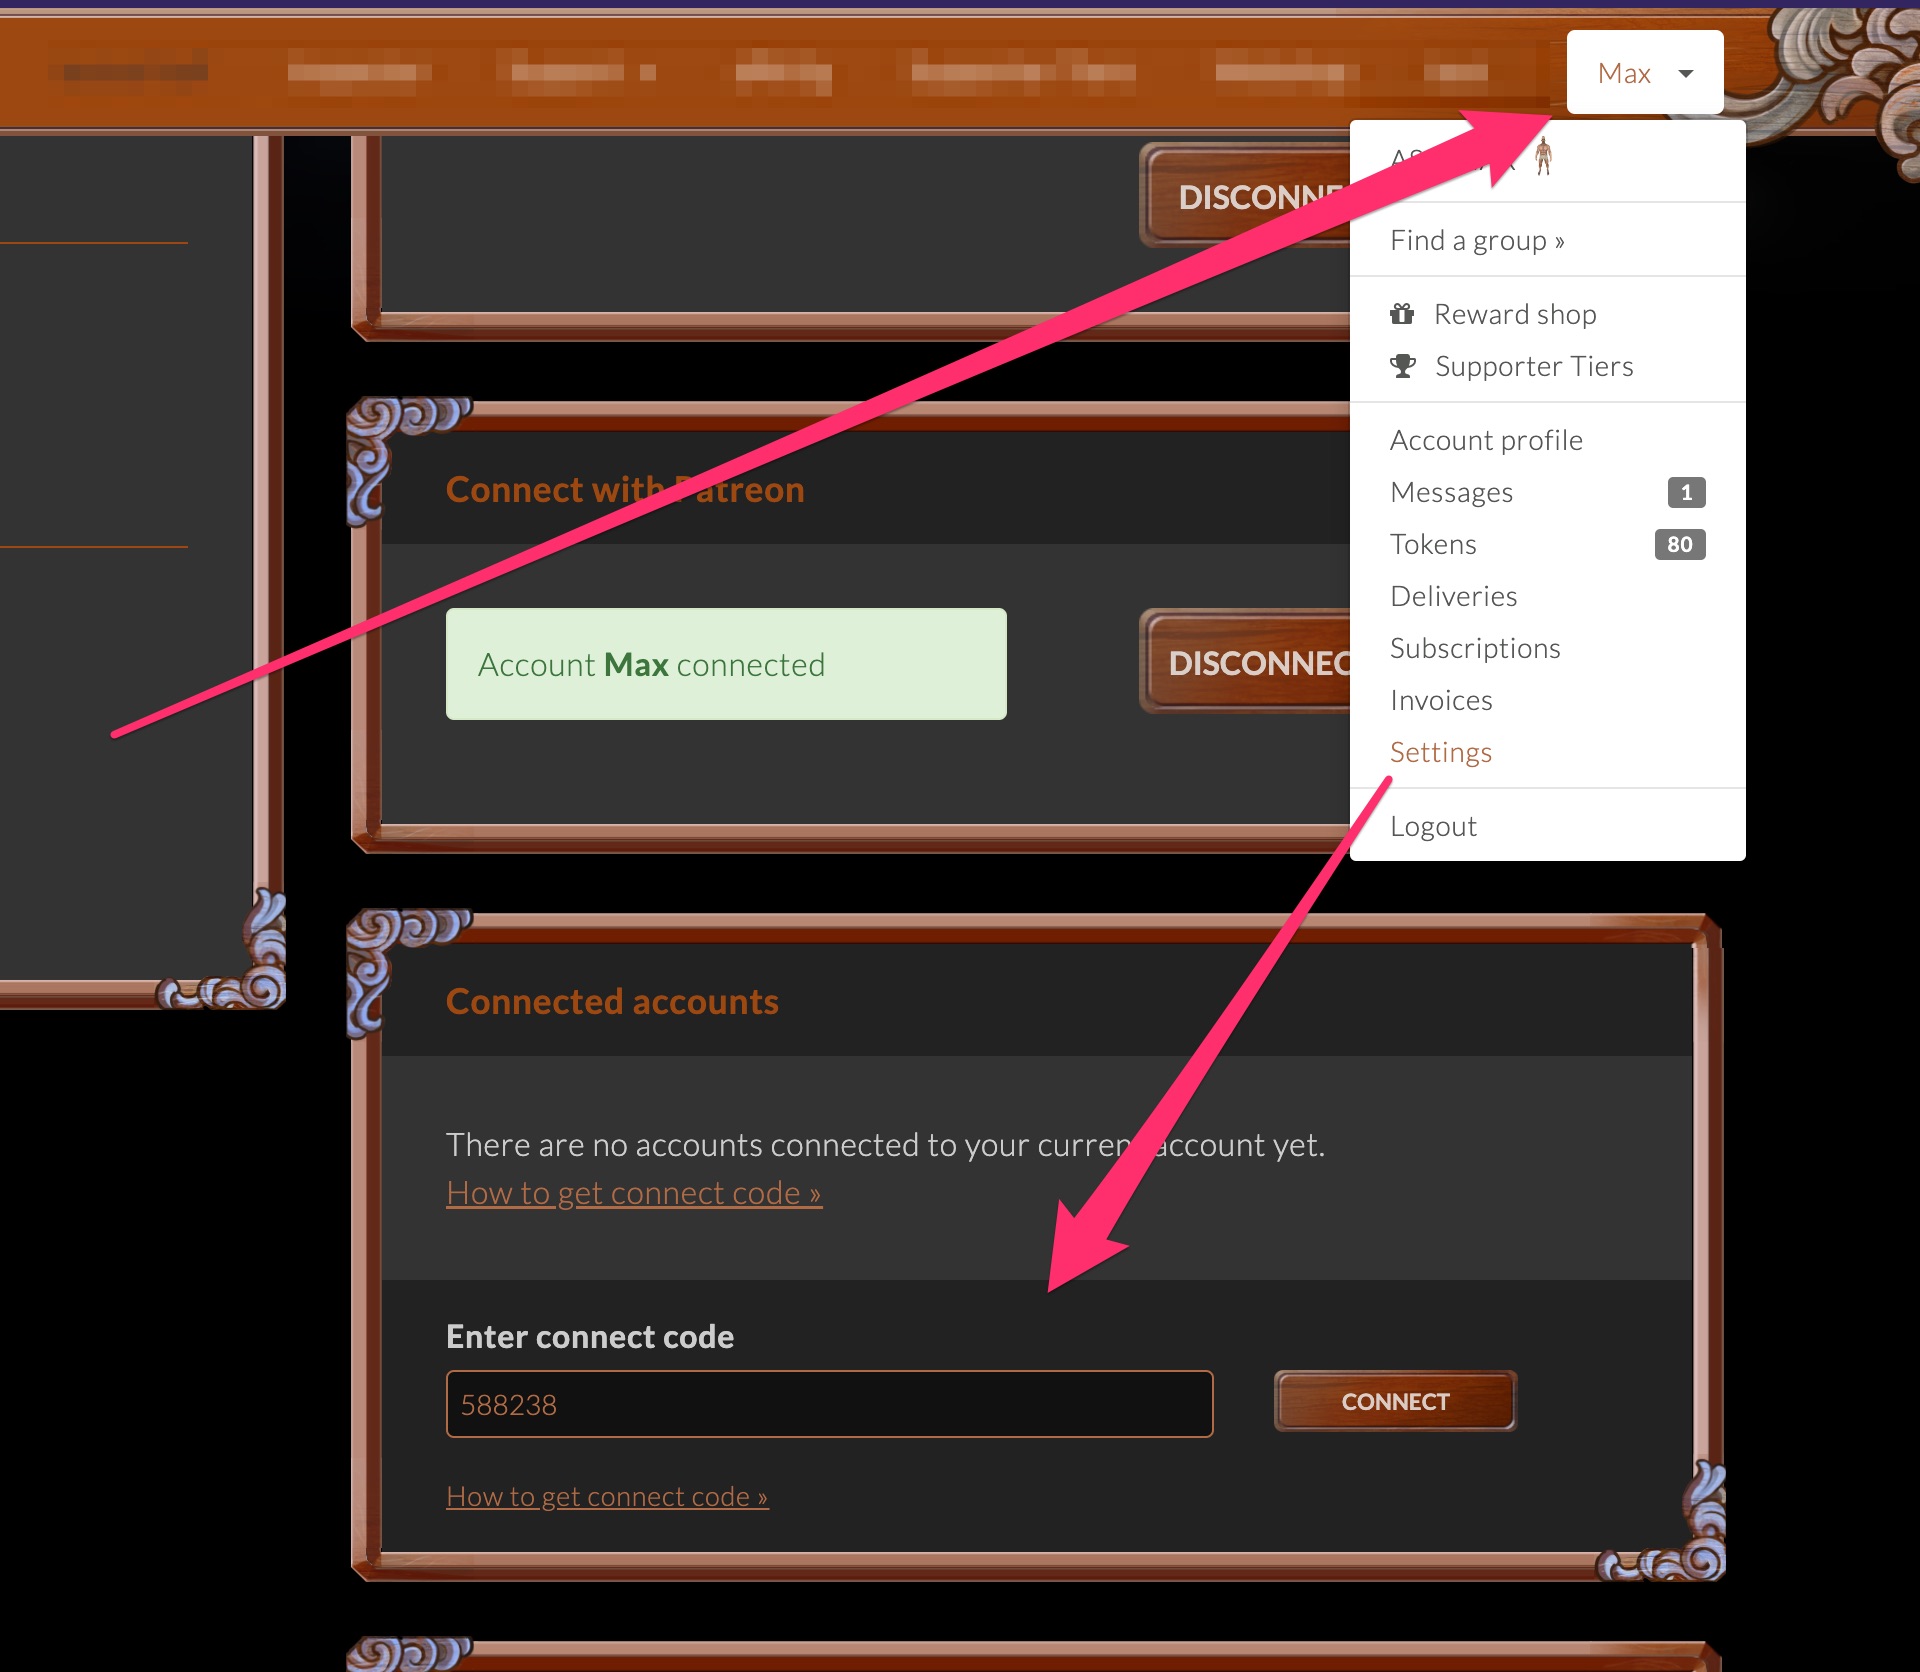The image size is (1920, 1672).
Task: Go to Settings from the menu
Action: coord(1440,752)
